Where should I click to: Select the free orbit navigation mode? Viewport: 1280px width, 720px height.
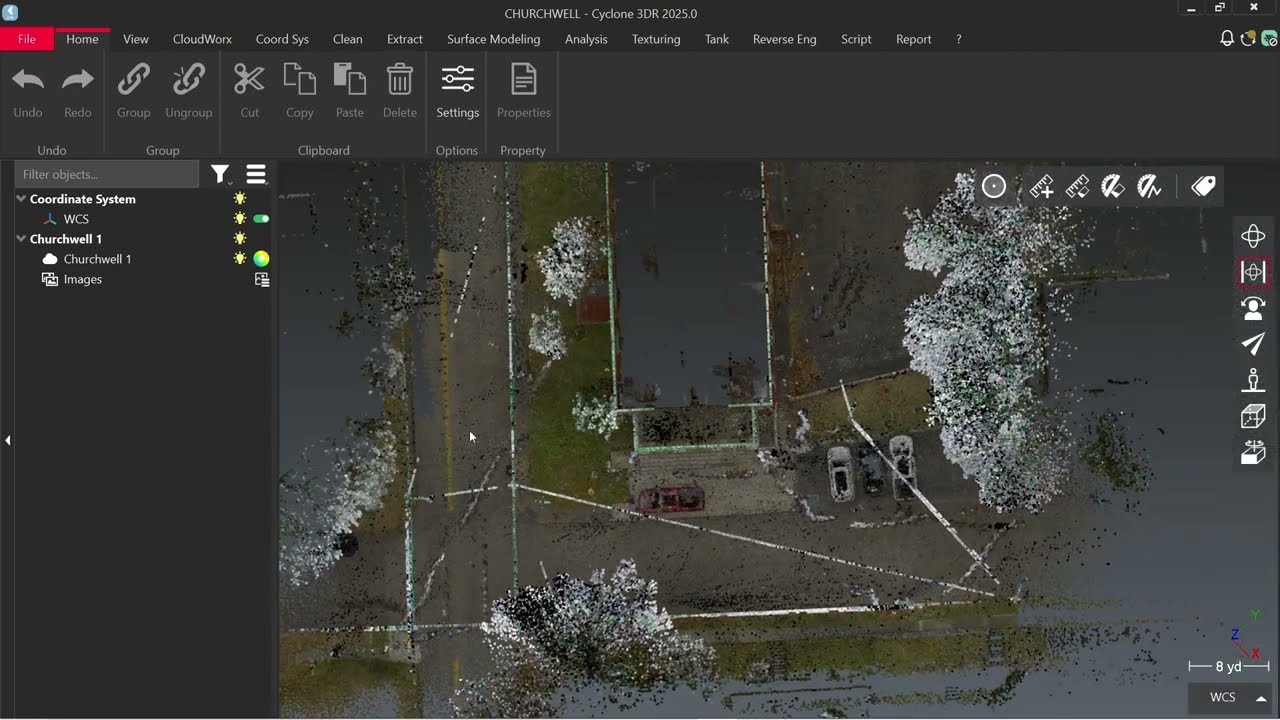coord(1253,236)
